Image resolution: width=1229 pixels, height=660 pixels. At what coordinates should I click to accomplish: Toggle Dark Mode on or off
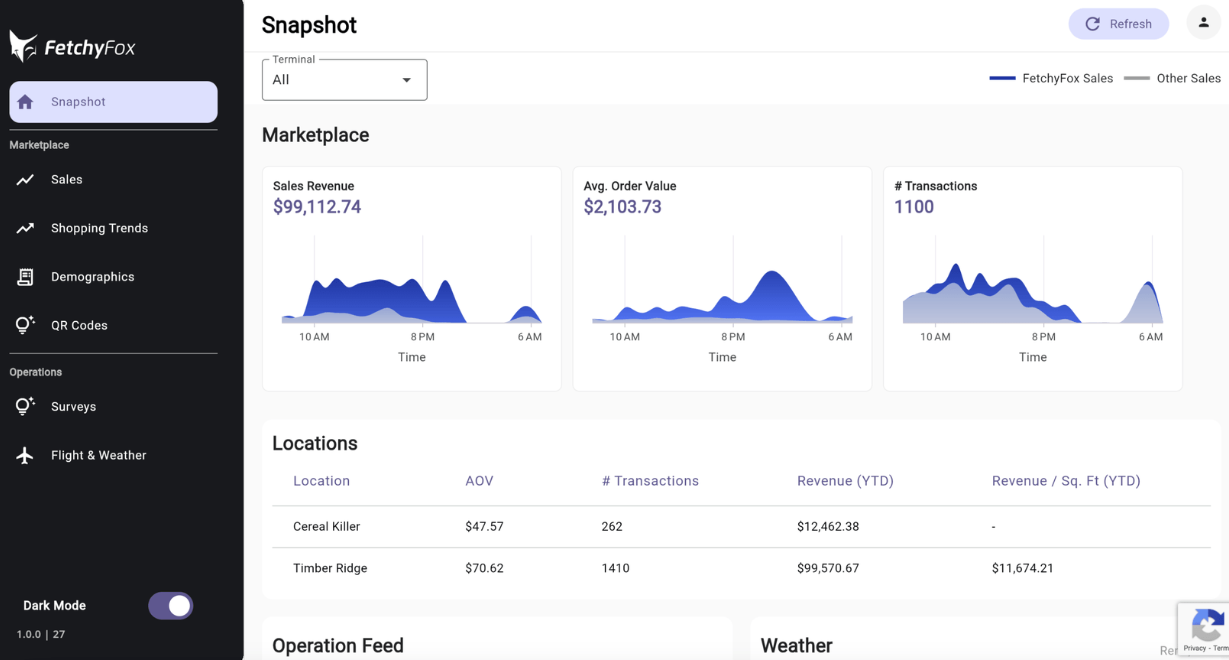(171, 605)
